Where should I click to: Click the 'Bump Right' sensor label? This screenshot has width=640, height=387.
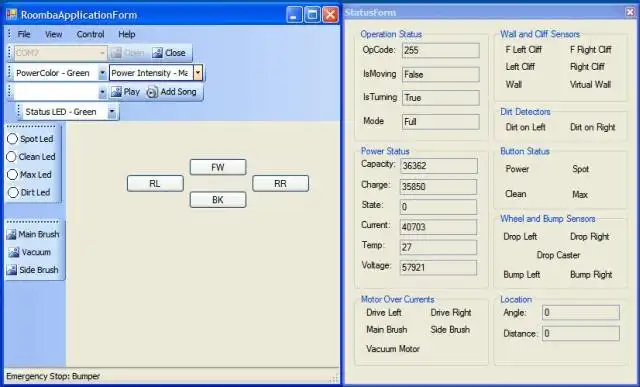591,274
